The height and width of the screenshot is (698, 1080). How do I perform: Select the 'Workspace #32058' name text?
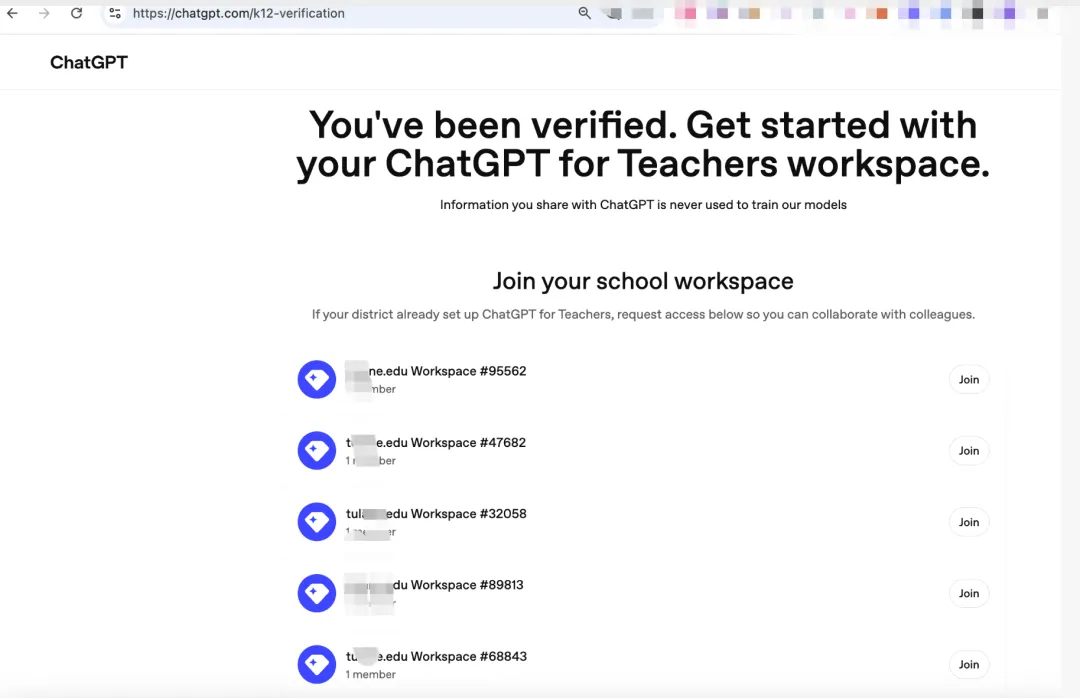[468, 514]
